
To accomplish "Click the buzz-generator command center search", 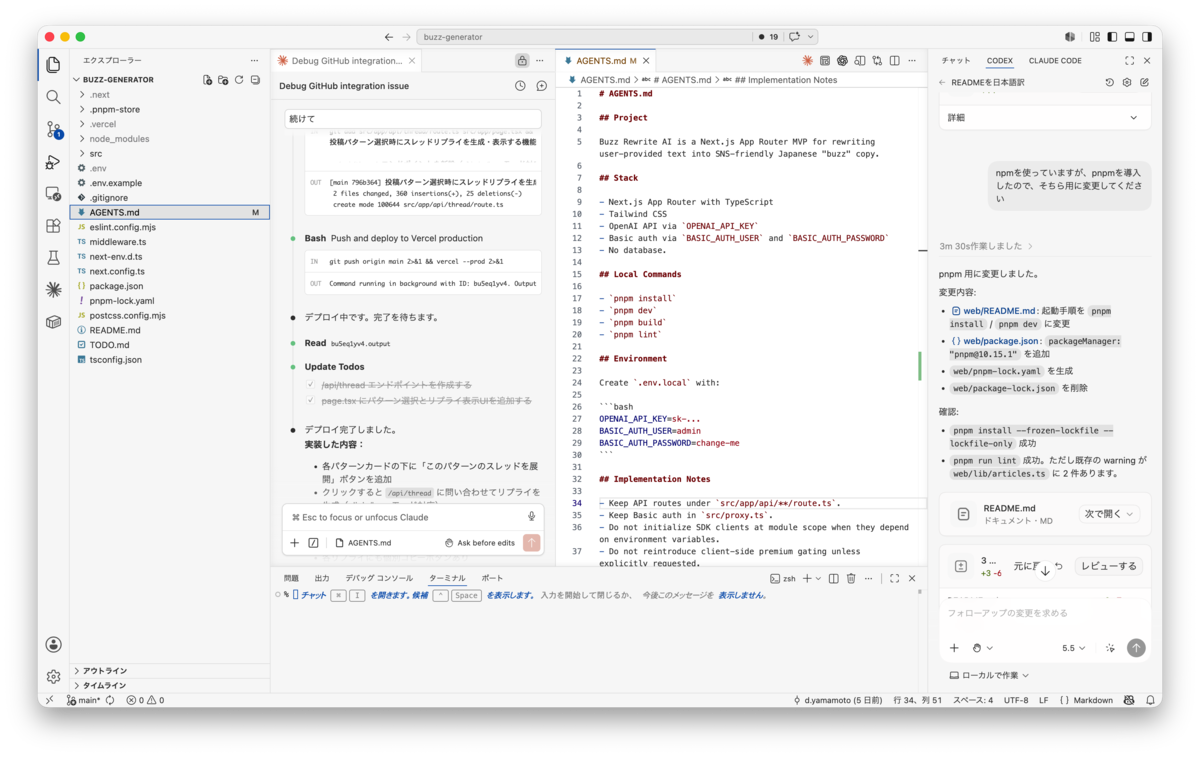I will coord(584,37).
